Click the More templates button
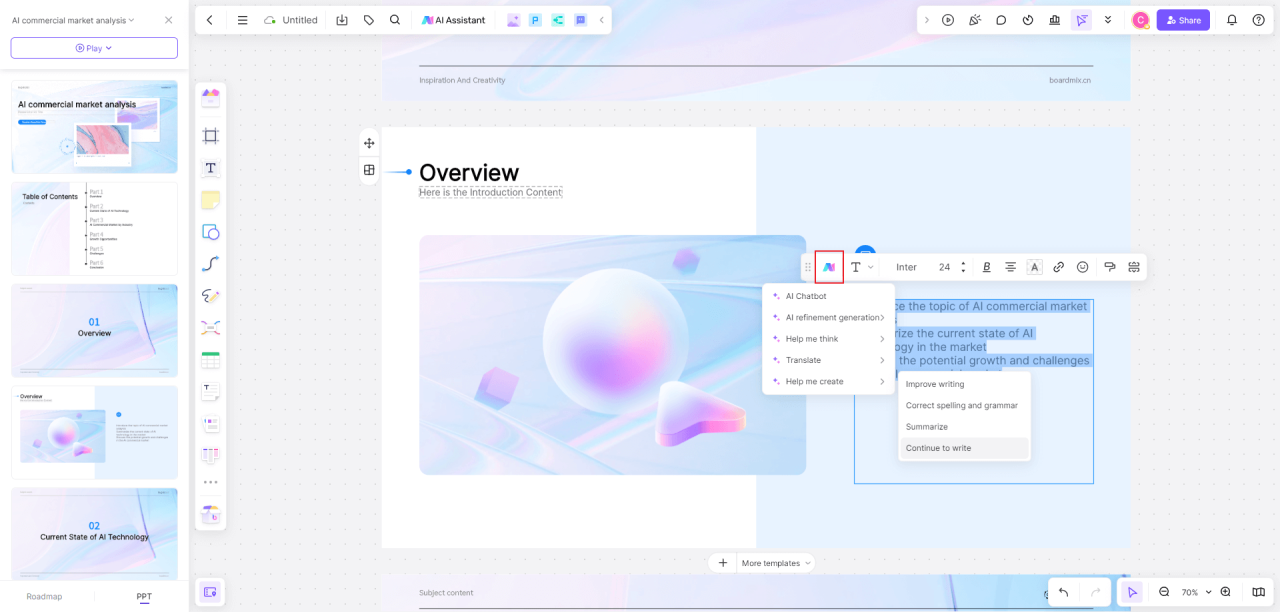Image resolution: width=1280 pixels, height=612 pixels. pyautogui.click(x=774, y=562)
